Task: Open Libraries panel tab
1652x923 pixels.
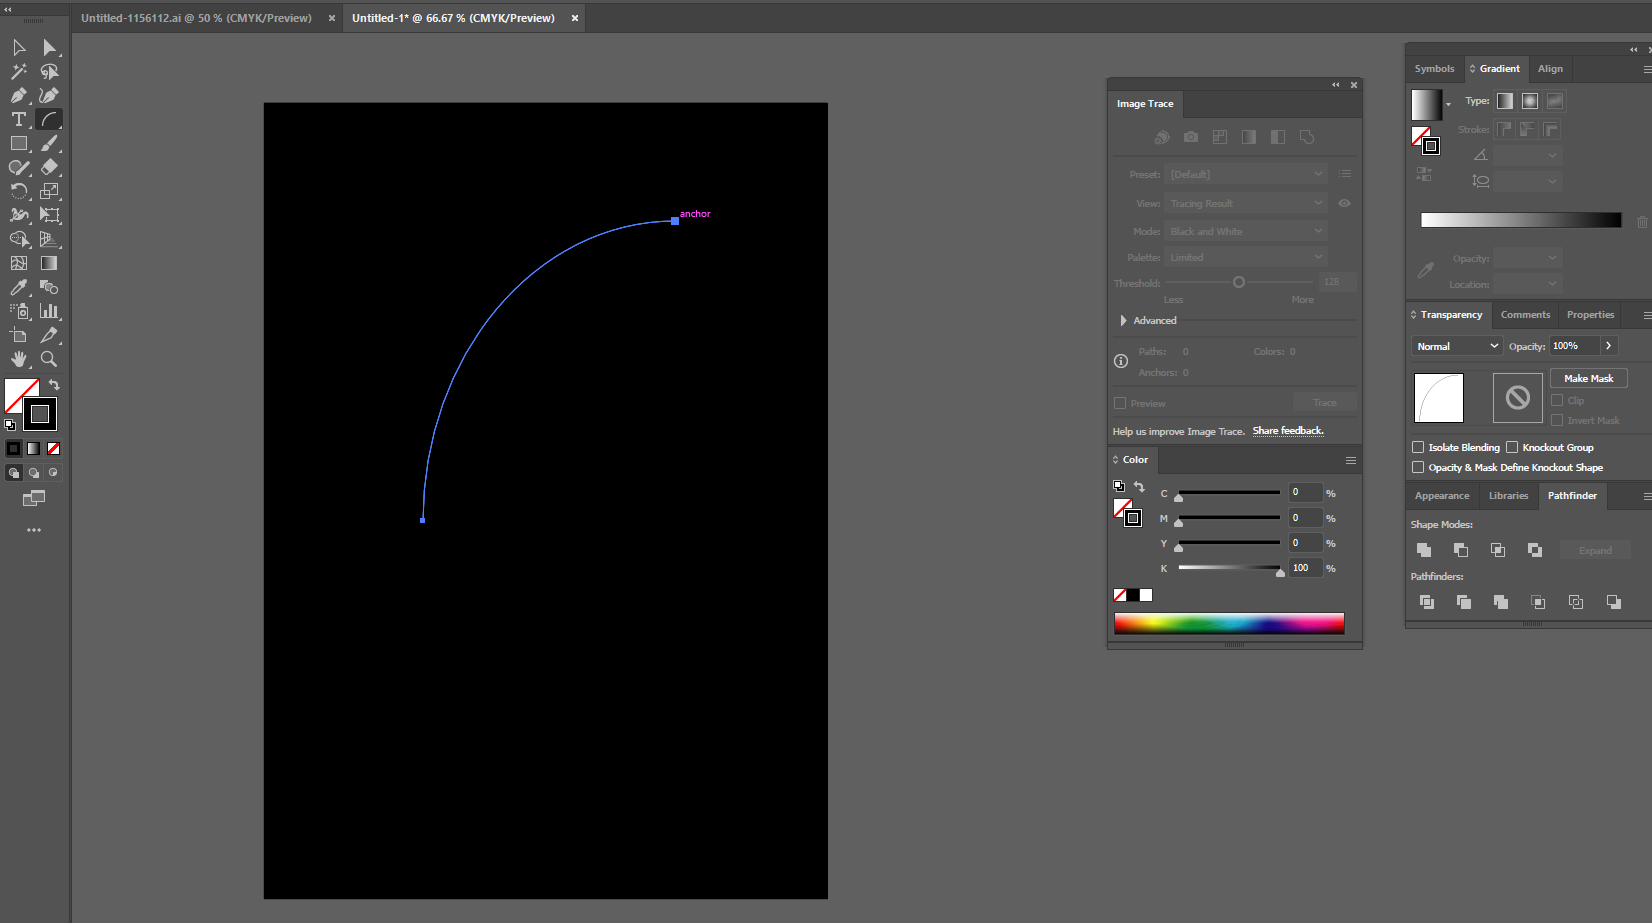Action: [x=1508, y=496]
